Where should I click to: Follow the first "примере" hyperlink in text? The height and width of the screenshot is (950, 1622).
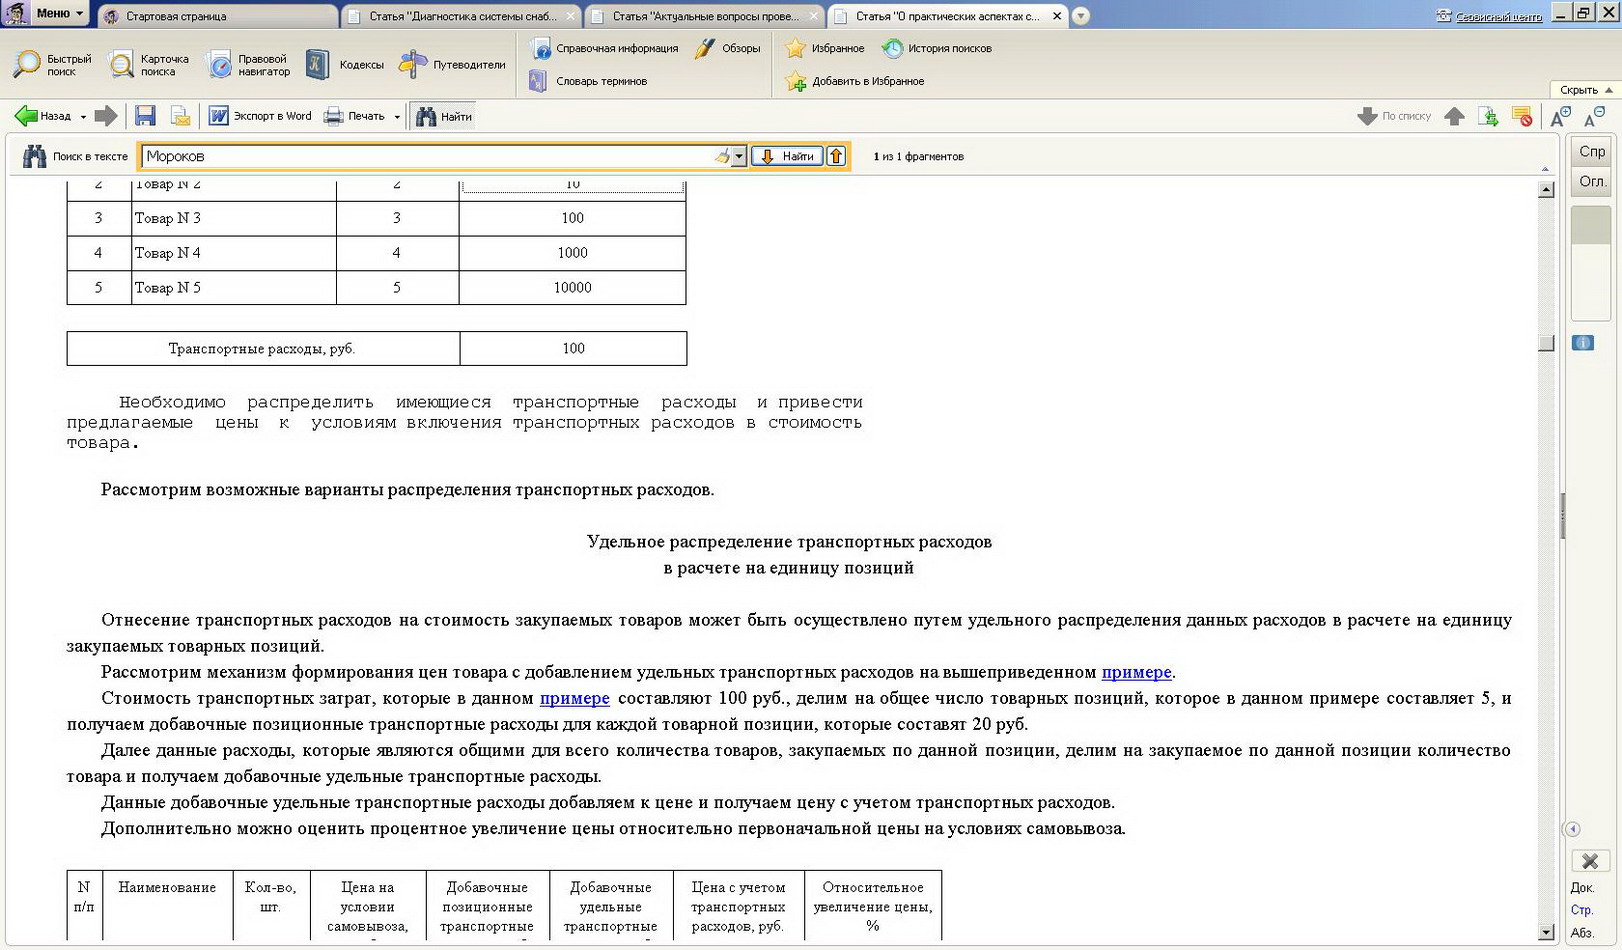coord(1136,672)
